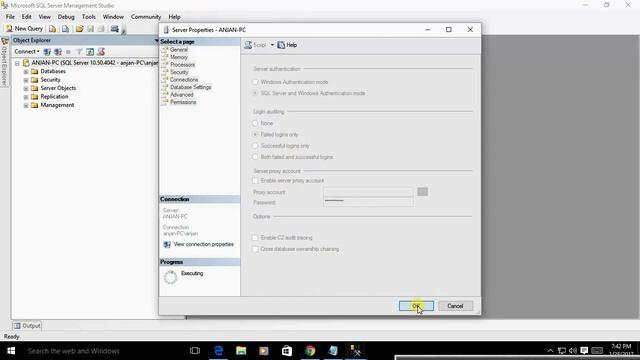
Task: Select the Server Objects tree item
Action: [x=58, y=88]
